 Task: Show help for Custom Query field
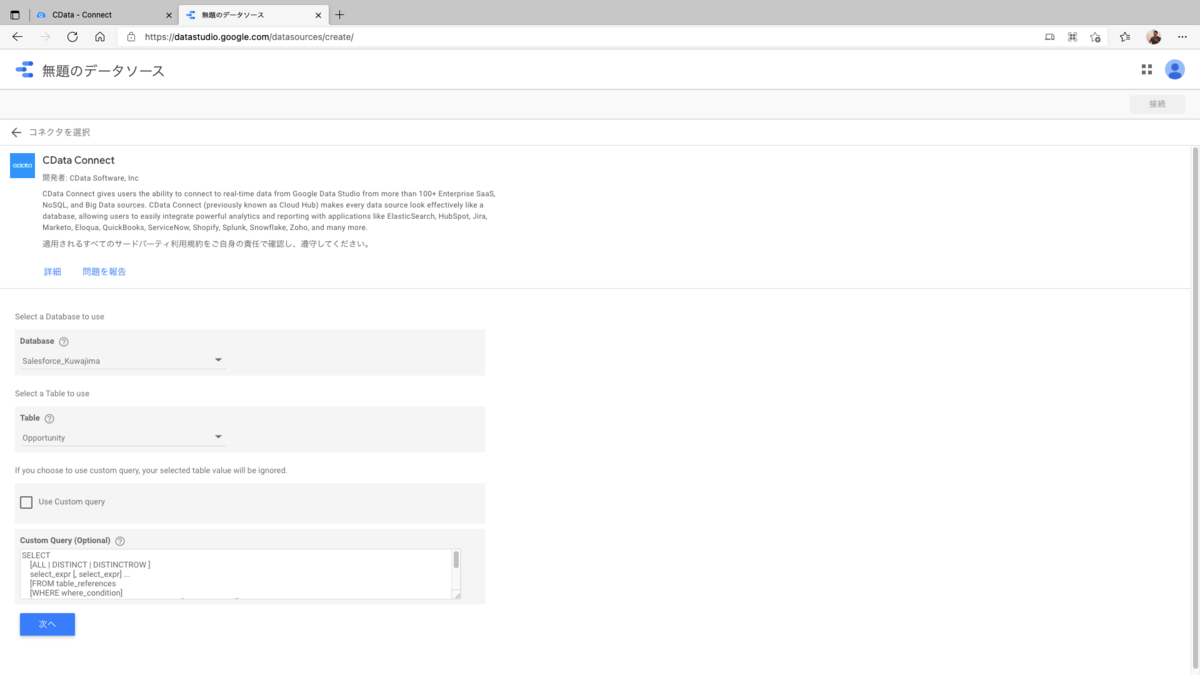(120, 541)
